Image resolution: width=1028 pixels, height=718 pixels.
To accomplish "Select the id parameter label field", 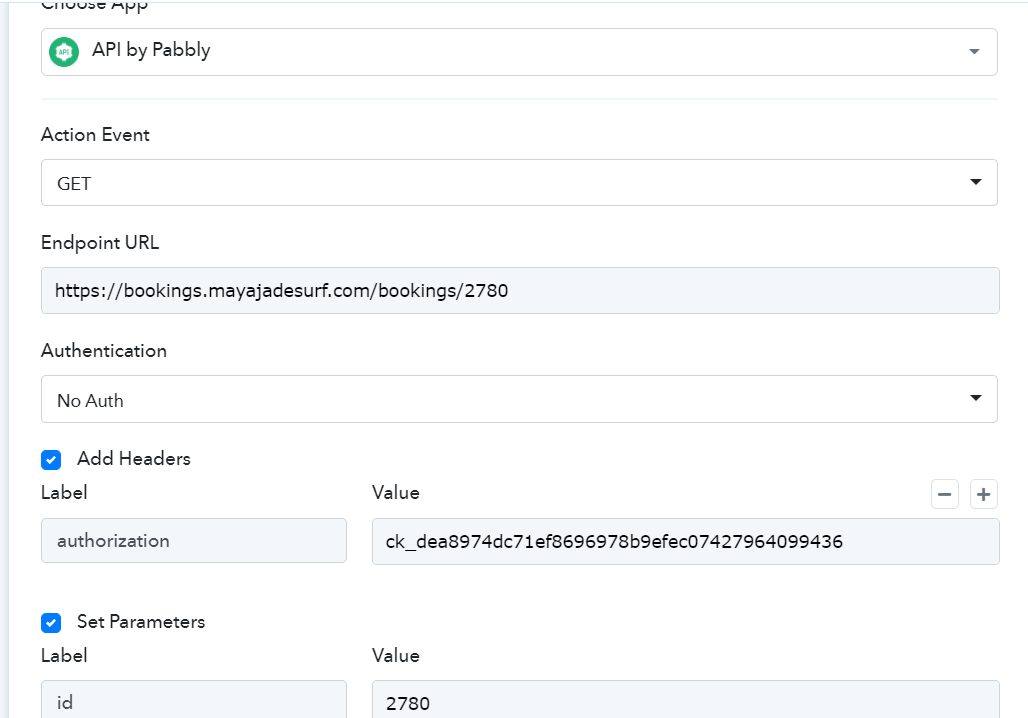I will coord(193,702).
